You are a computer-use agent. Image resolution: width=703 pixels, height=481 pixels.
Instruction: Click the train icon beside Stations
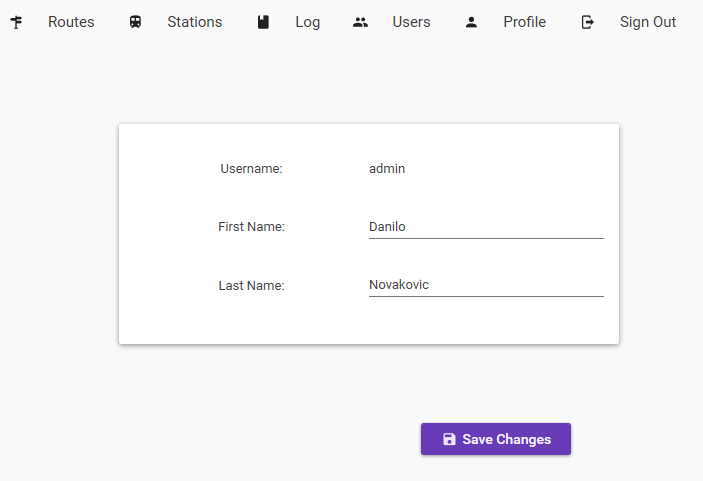tap(135, 22)
